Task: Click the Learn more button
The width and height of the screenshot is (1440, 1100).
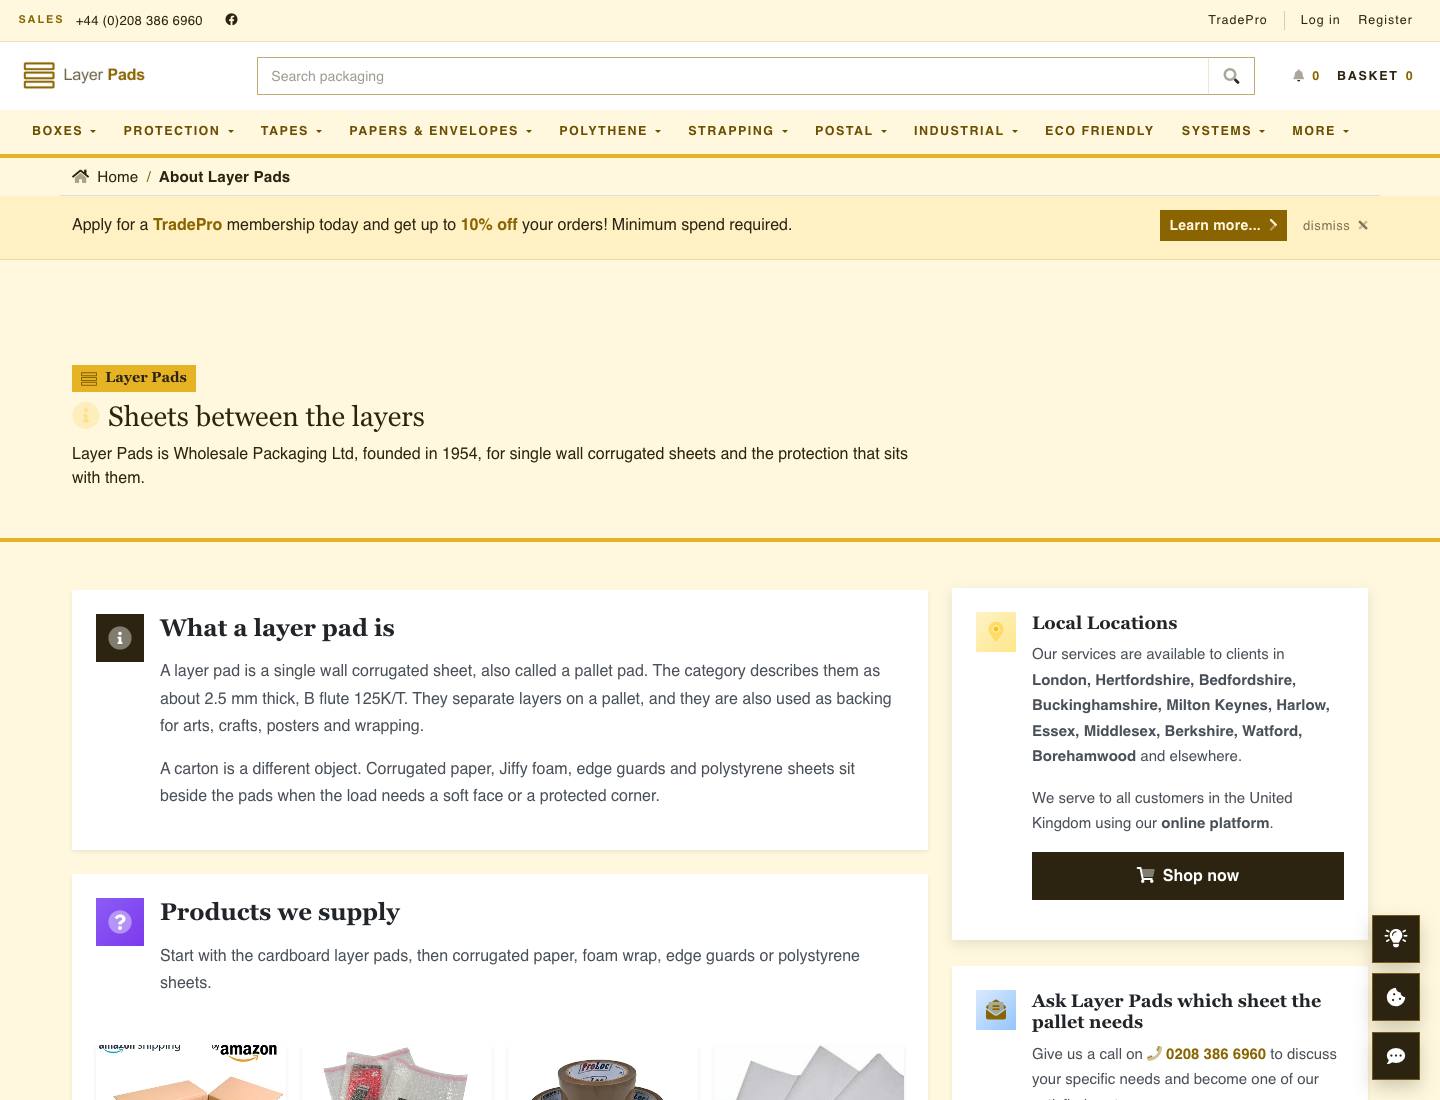Action: 1223,225
